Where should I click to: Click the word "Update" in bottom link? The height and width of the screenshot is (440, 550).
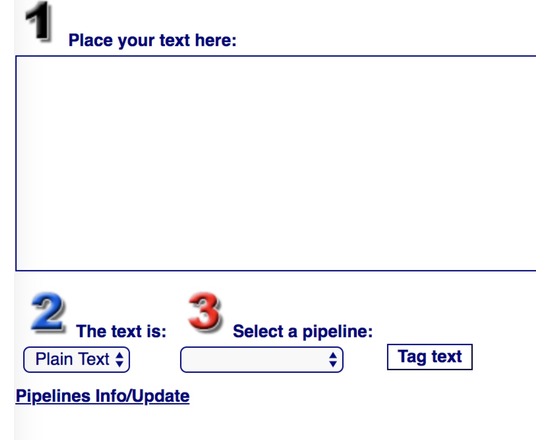161,396
